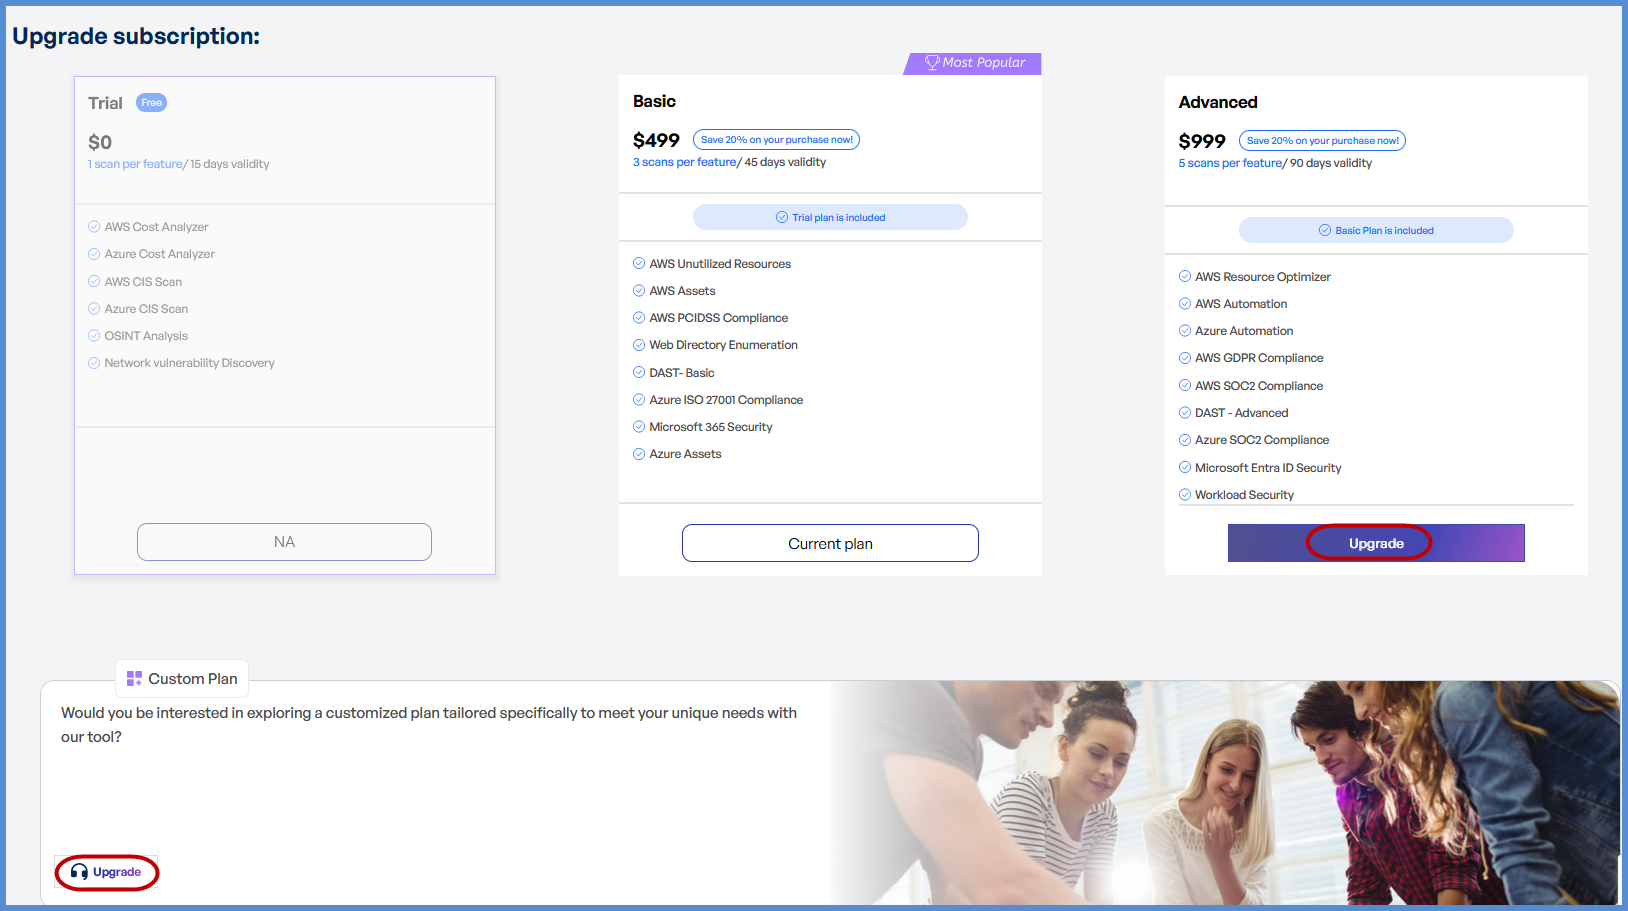Click the NA button in Trial plan

coord(284,542)
